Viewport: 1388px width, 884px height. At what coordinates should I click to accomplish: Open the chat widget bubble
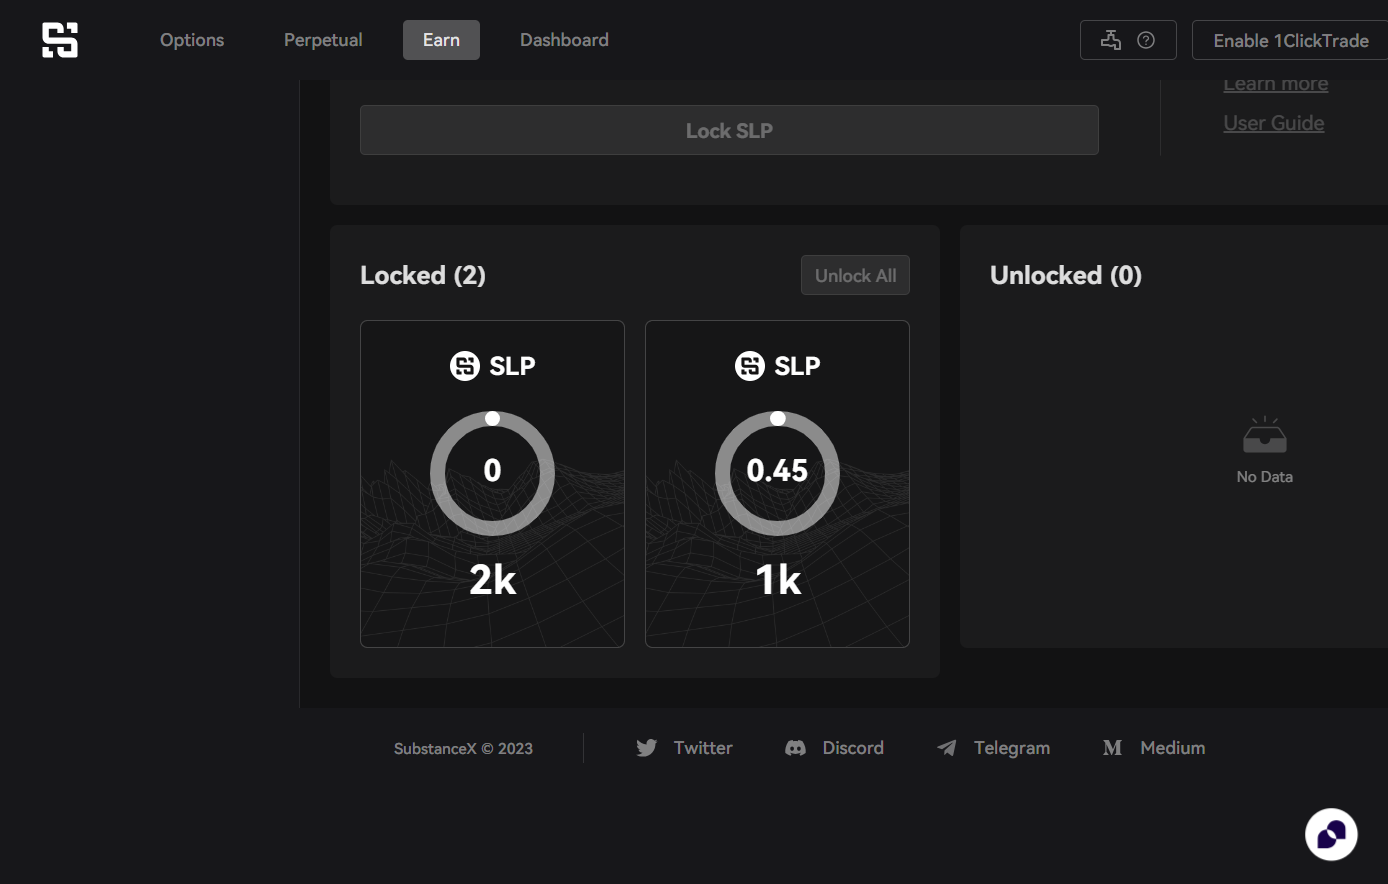(1331, 834)
